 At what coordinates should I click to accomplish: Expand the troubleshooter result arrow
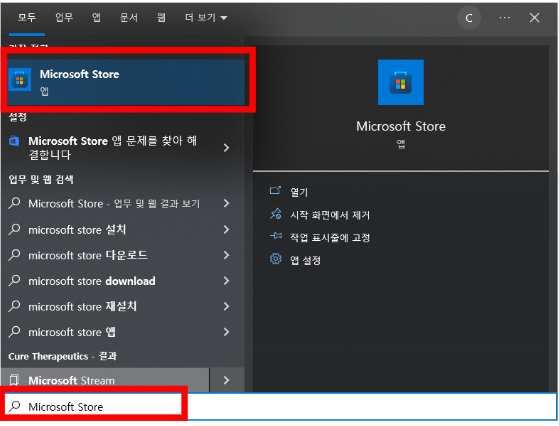pyautogui.click(x=226, y=148)
